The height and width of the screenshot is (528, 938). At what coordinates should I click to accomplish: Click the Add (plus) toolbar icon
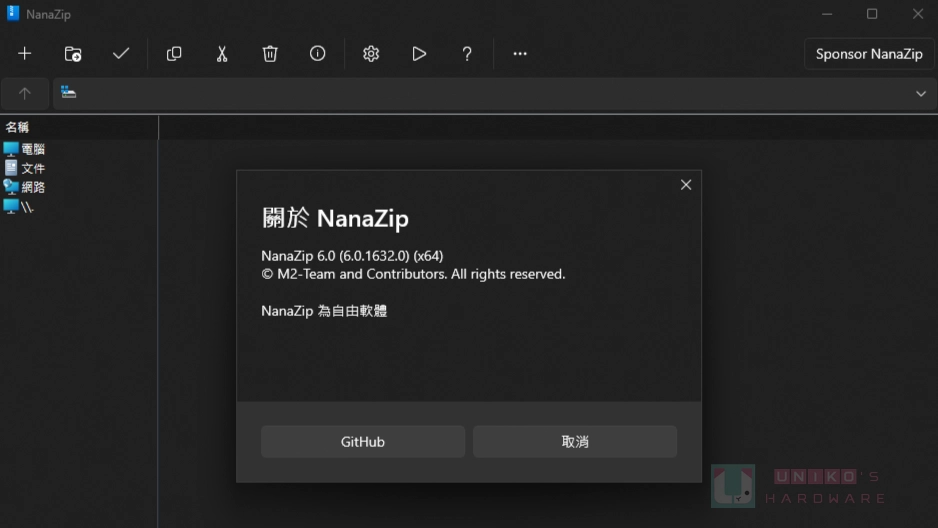click(x=25, y=54)
